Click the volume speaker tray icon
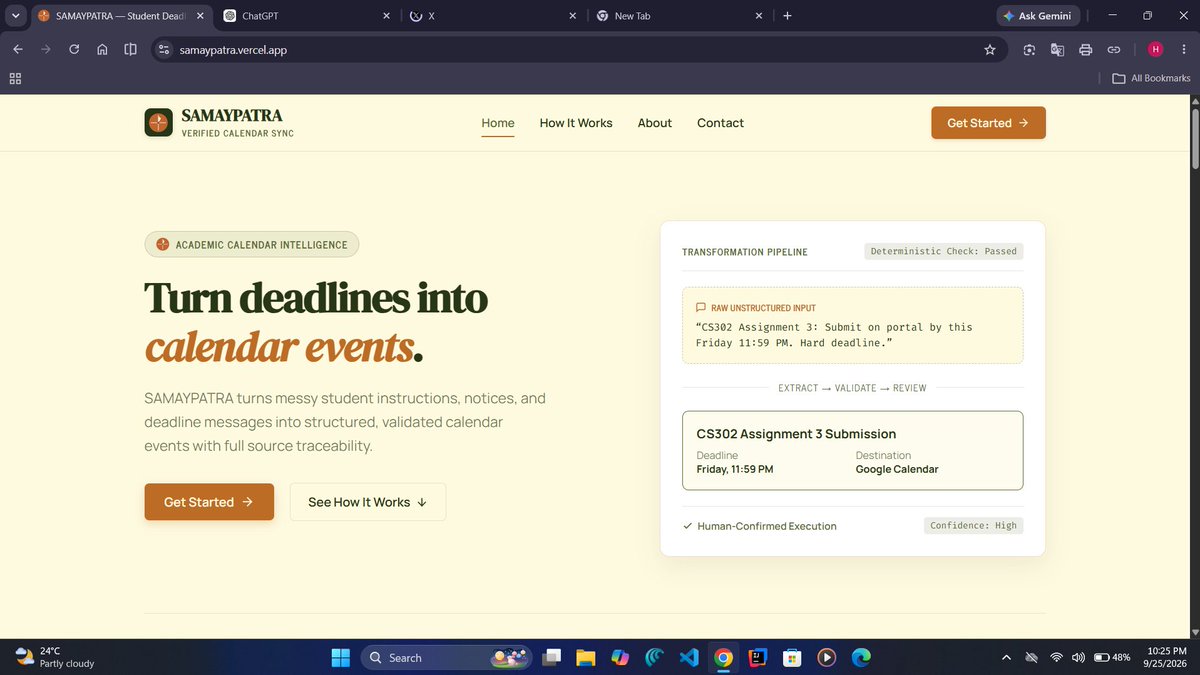1200x675 pixels. (1078, 657)
